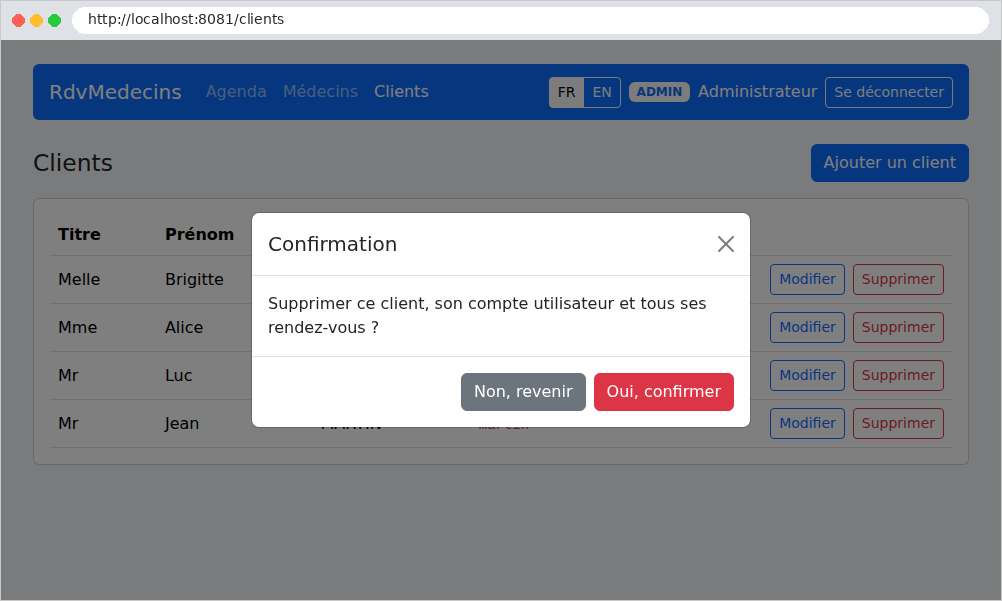Image resolution: width=1002 pixels, height=601 pixels.
Task: Go to the Clients nav item
Action: pos(401,91)
